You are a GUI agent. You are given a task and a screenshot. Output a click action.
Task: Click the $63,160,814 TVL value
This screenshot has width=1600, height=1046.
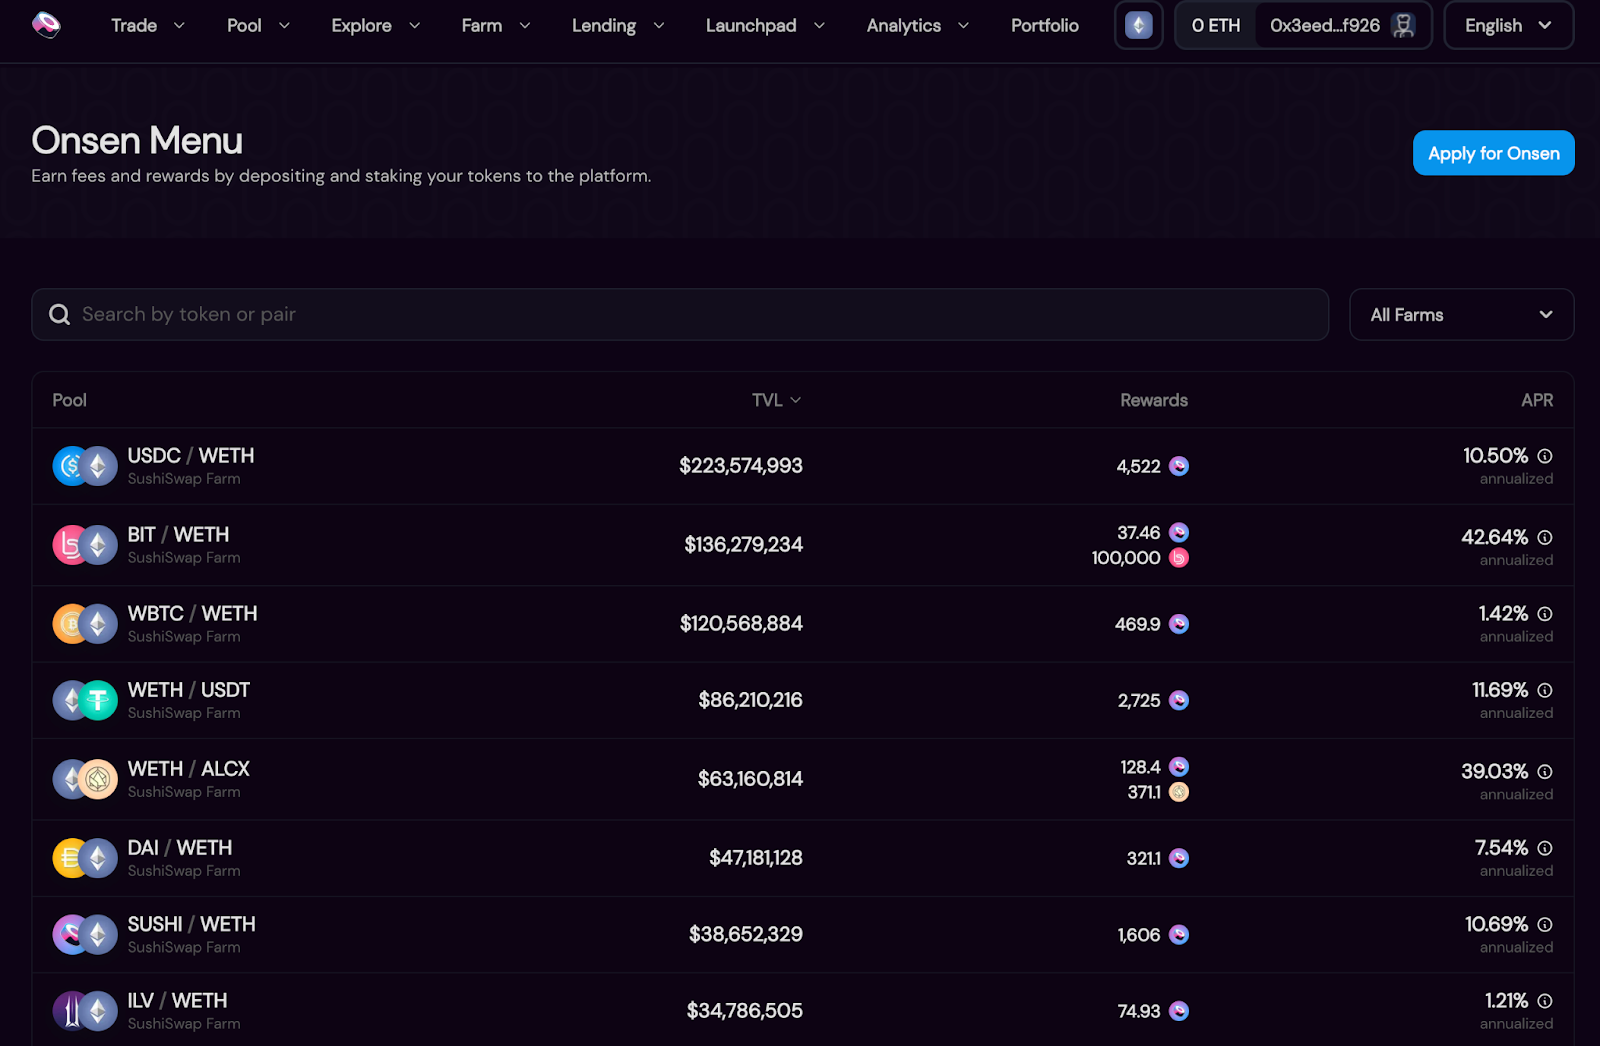pyautogui.click(x=750, y=779)
